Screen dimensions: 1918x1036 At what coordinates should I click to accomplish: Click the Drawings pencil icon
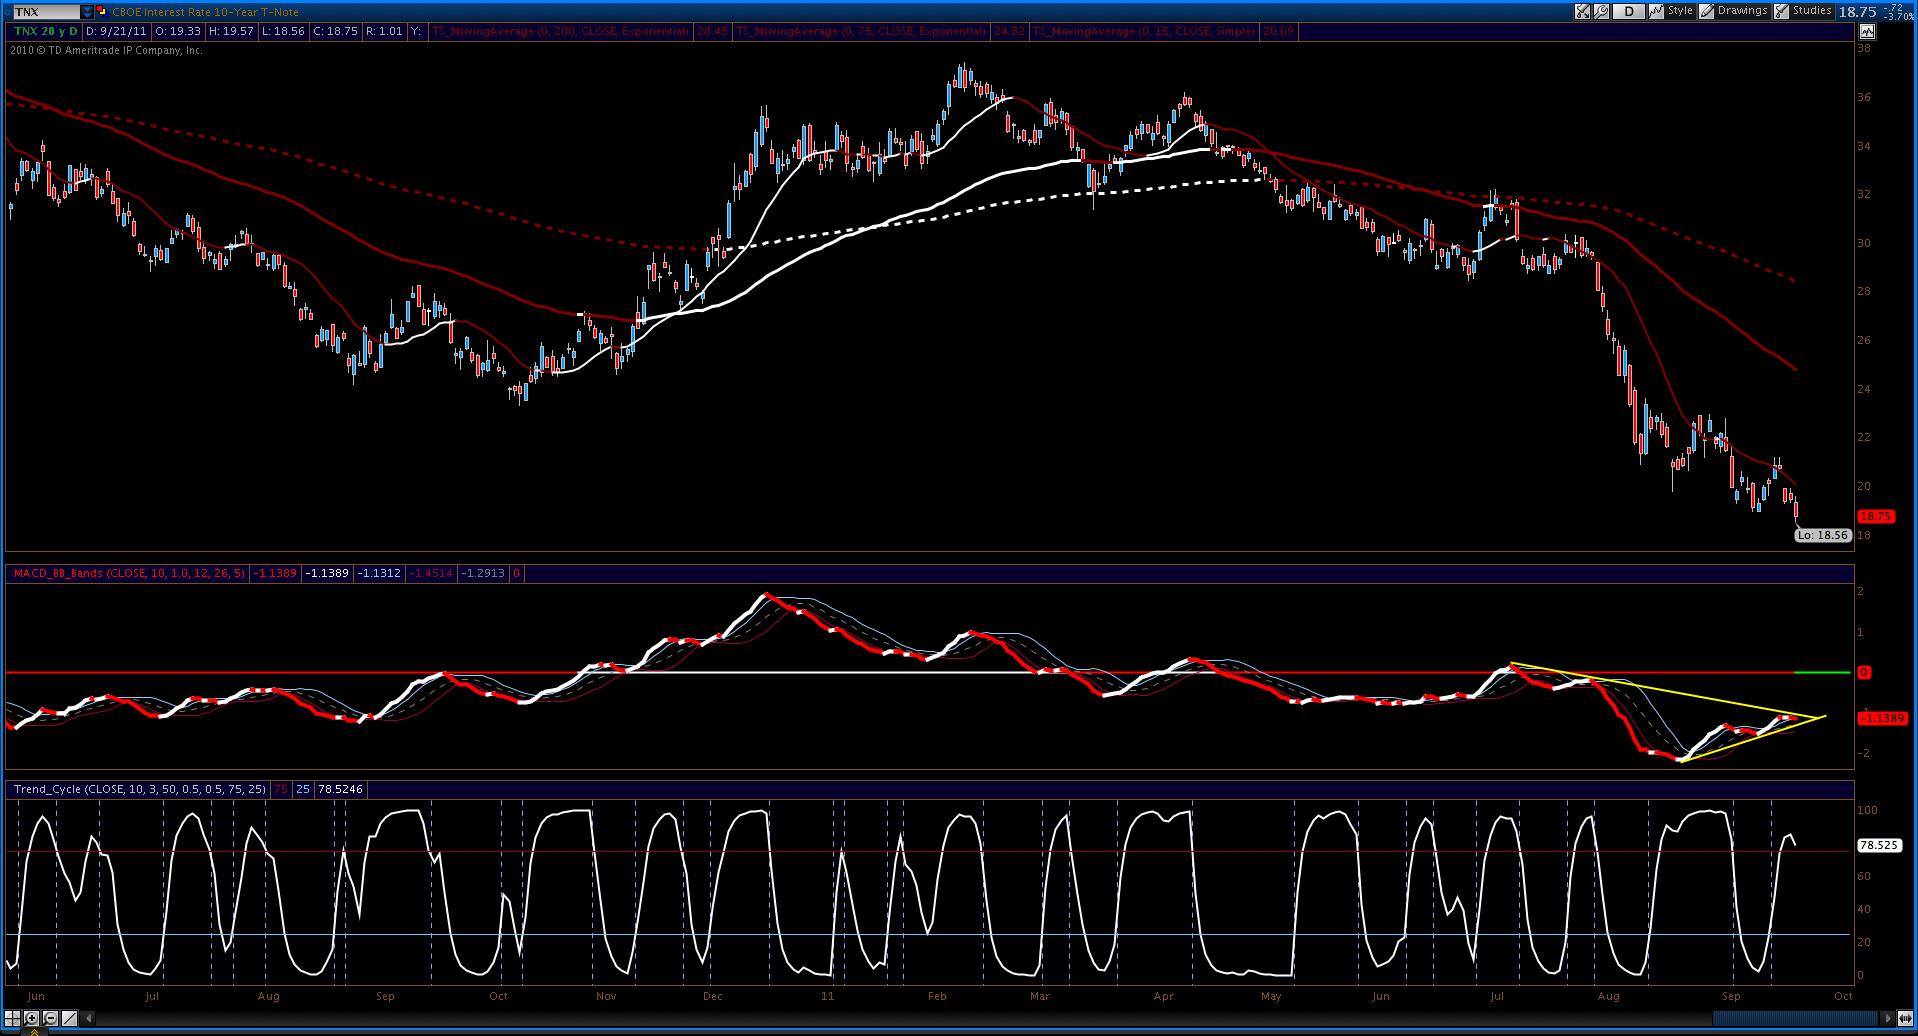coord(1707,12)
